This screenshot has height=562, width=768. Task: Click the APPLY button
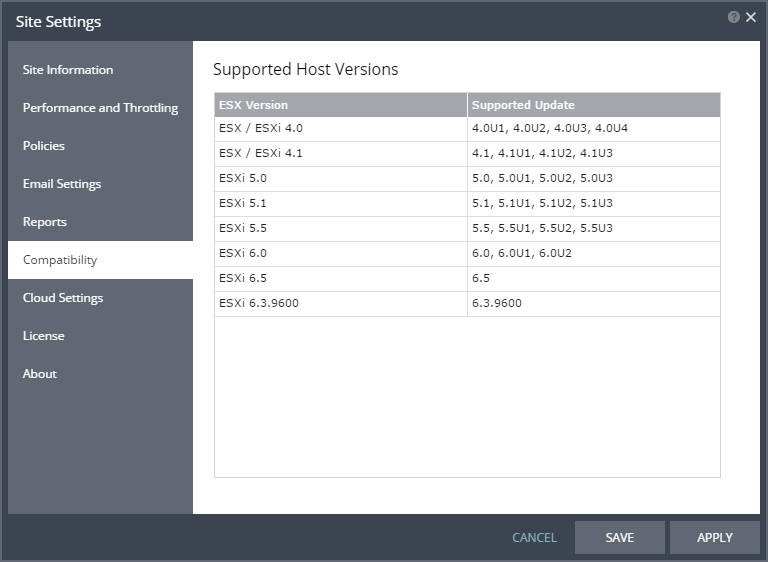[715, 538]
